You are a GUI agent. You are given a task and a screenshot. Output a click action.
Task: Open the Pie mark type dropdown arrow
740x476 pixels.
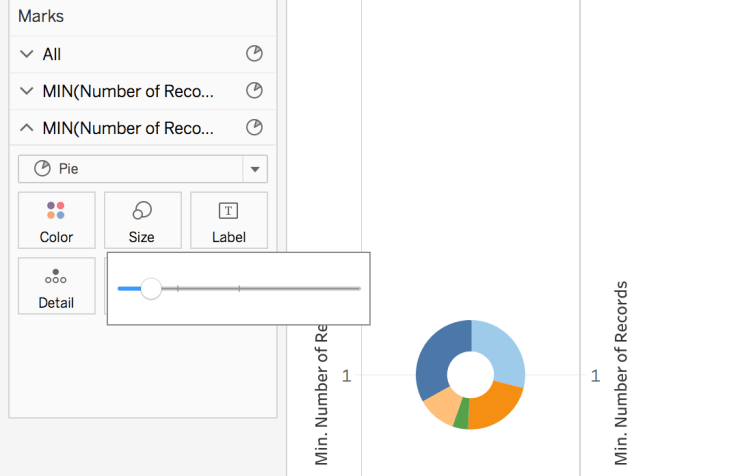click(255, 169)
